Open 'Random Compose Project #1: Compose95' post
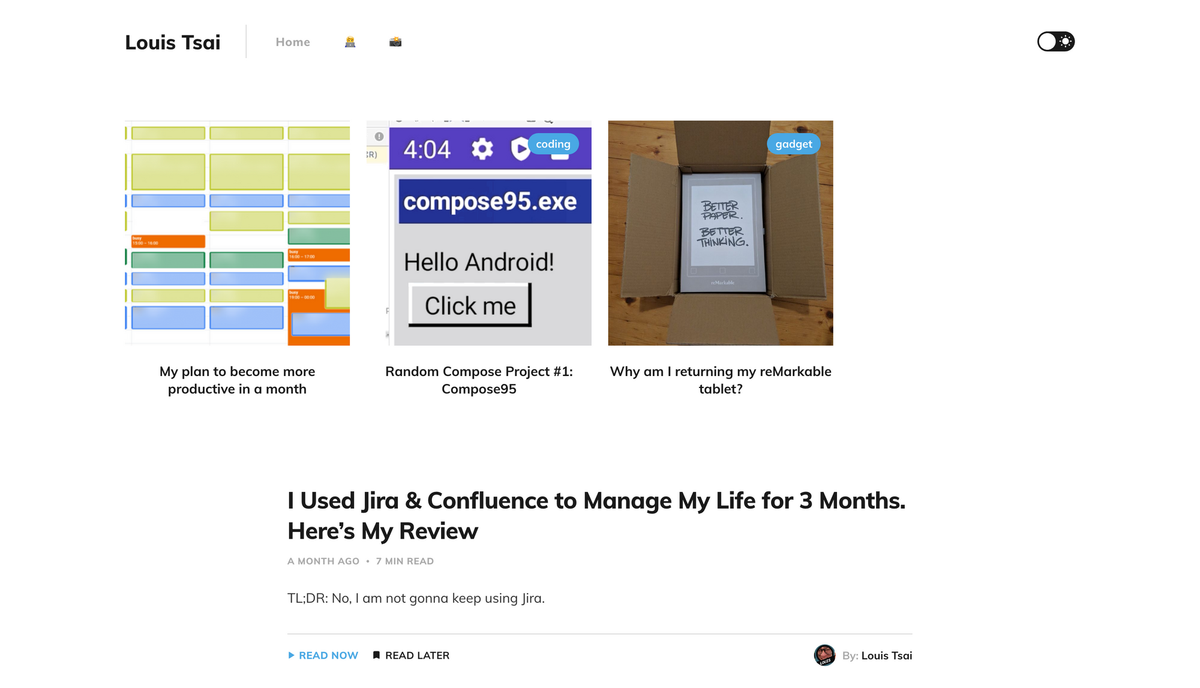The height and width of the screenshot is (688, 1200). [x=479, y=380]
